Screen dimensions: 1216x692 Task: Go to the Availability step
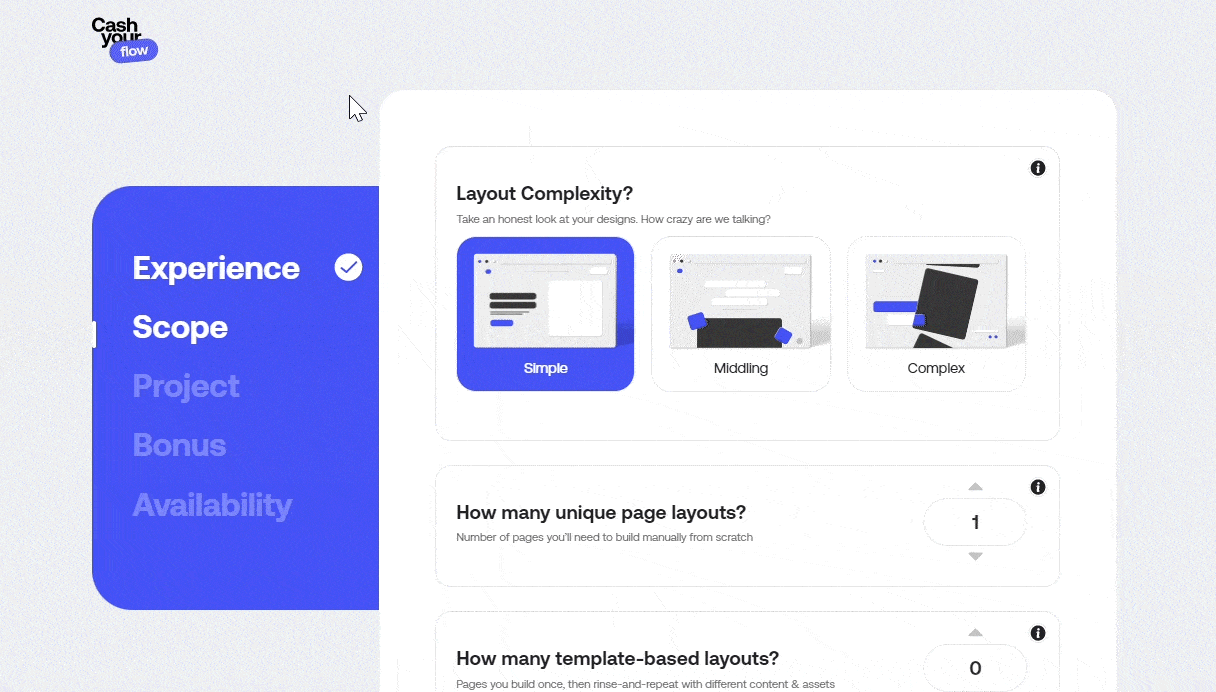[x=212, y=504]
